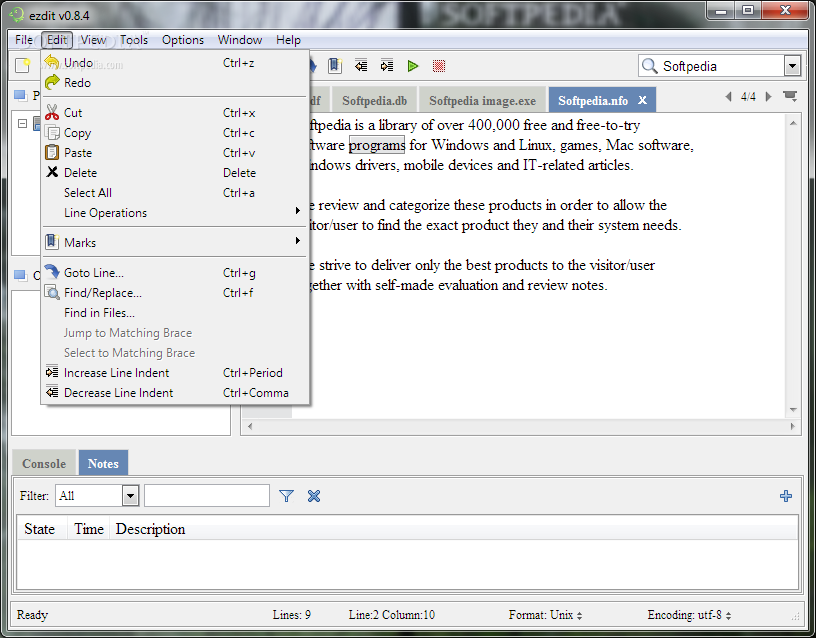The width and height of the screenshot is (816, 638).
Task: Choose Undo from the Edit menu
Action: pos(175,62)
